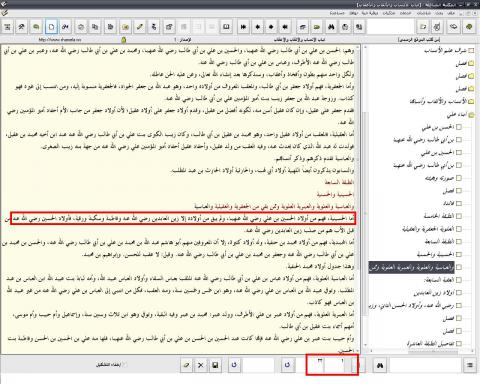
Task: Check the box for الطبقة الخامسة
Action: [x=459, y=216]
